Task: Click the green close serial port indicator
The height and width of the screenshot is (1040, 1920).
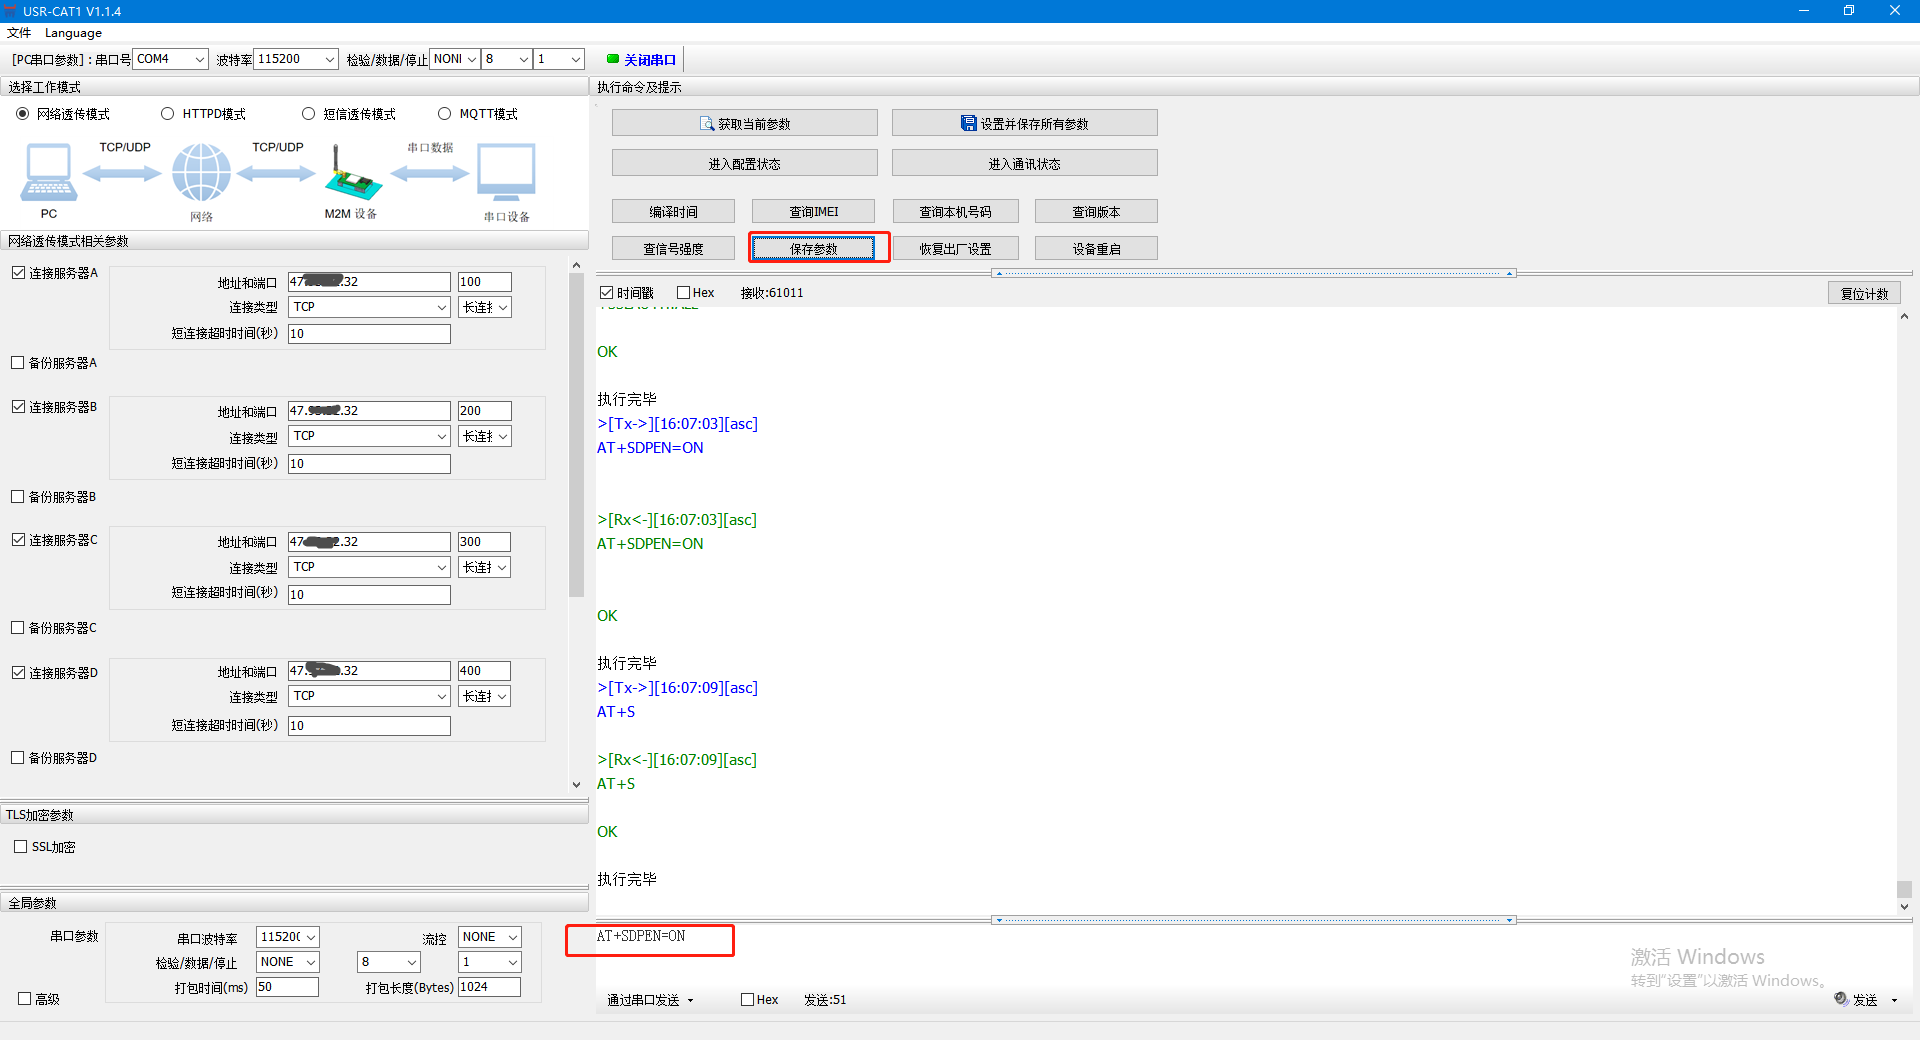Action: [x=613, y=59]
